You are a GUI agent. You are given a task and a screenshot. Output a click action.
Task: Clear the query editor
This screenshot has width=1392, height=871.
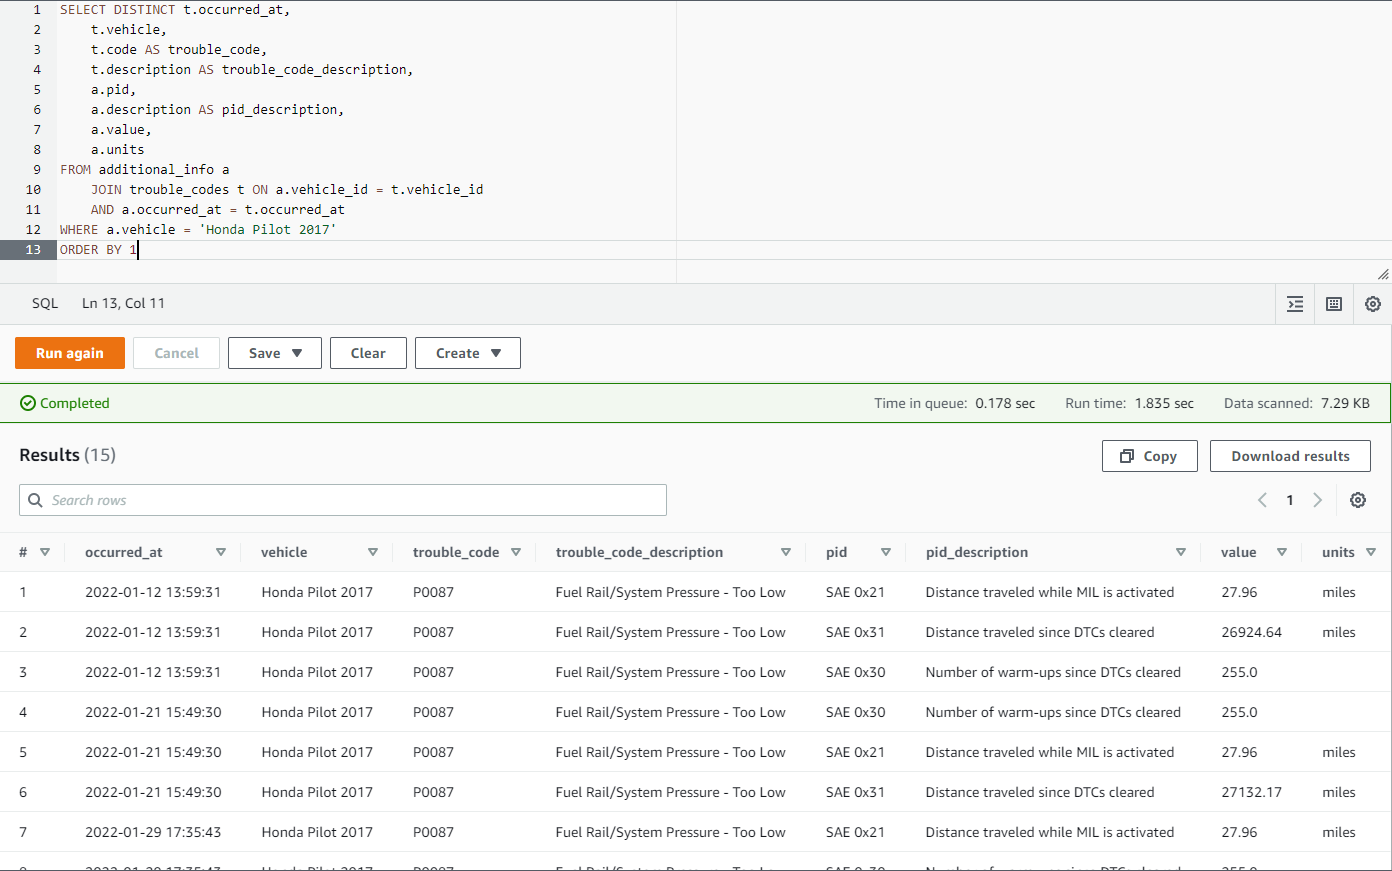click(368, 353)
